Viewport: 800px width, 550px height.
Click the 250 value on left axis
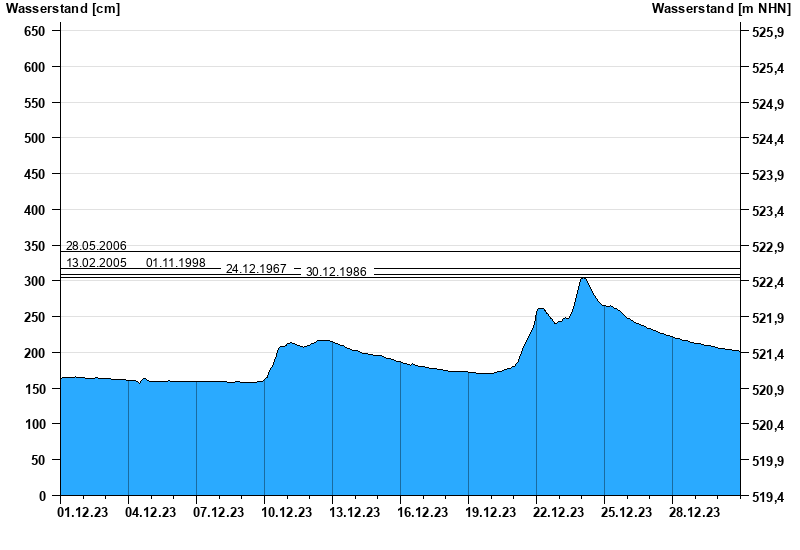[35, 317]
